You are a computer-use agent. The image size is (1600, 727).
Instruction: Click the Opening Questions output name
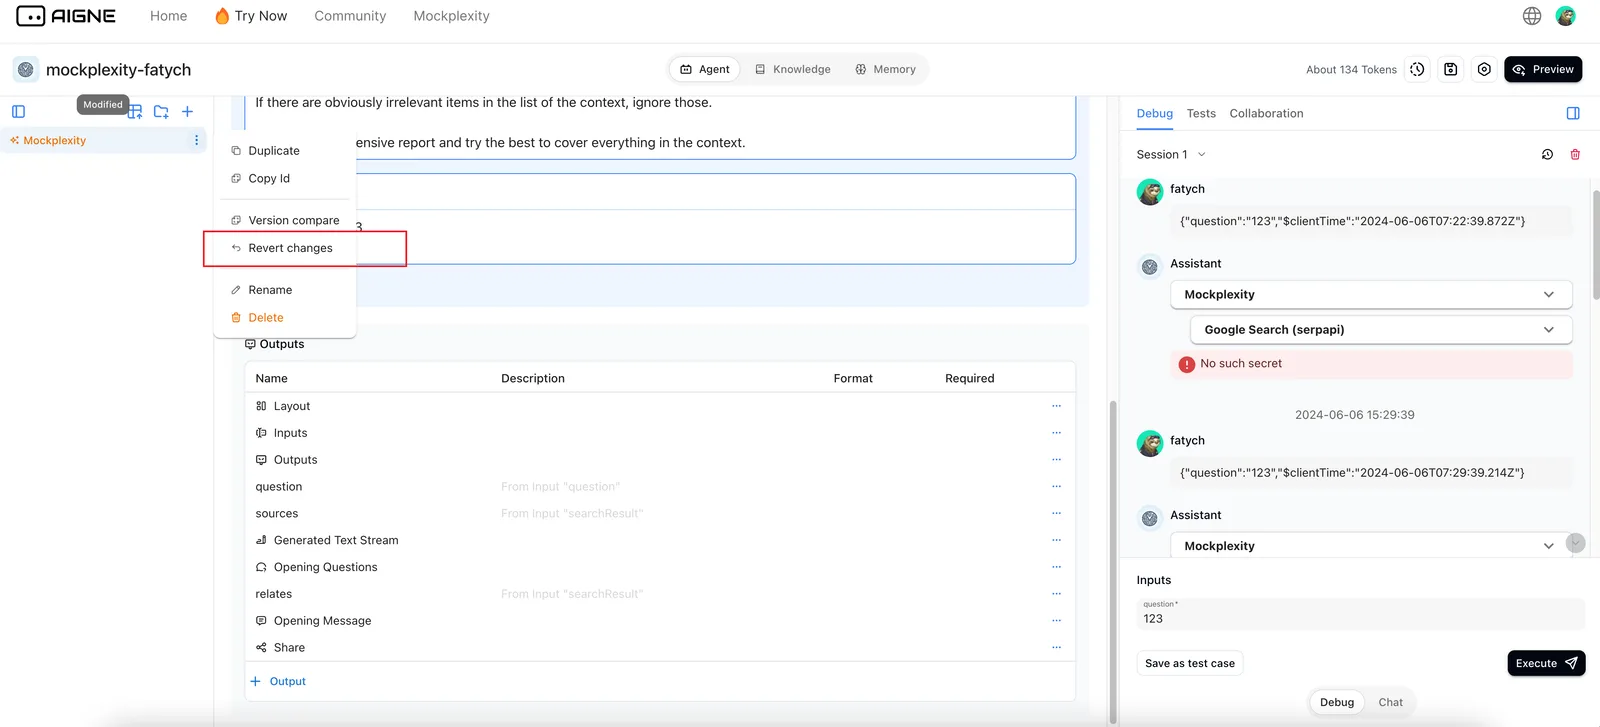pyautogui.click(x=326, y=567)
